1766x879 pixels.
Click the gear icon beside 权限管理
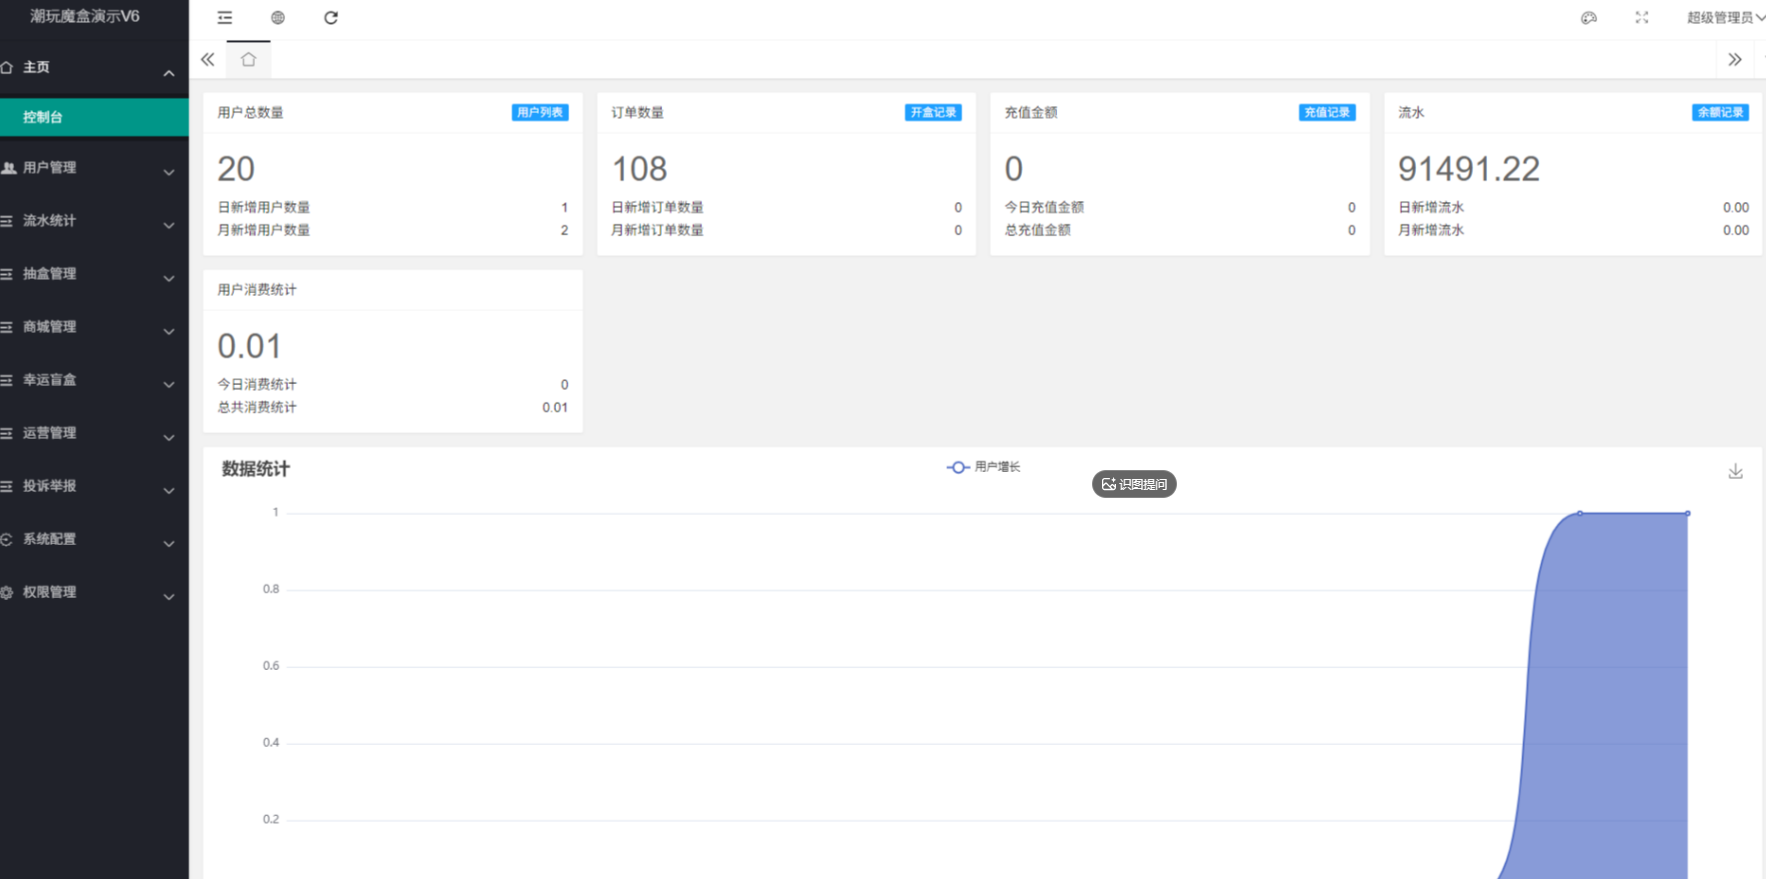pos(7,592)
